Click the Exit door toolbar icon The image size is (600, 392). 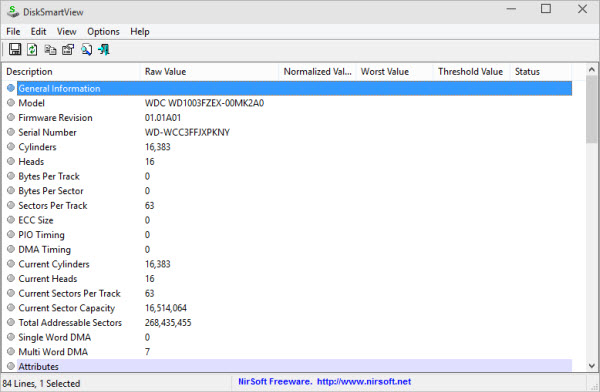(104, 49)
